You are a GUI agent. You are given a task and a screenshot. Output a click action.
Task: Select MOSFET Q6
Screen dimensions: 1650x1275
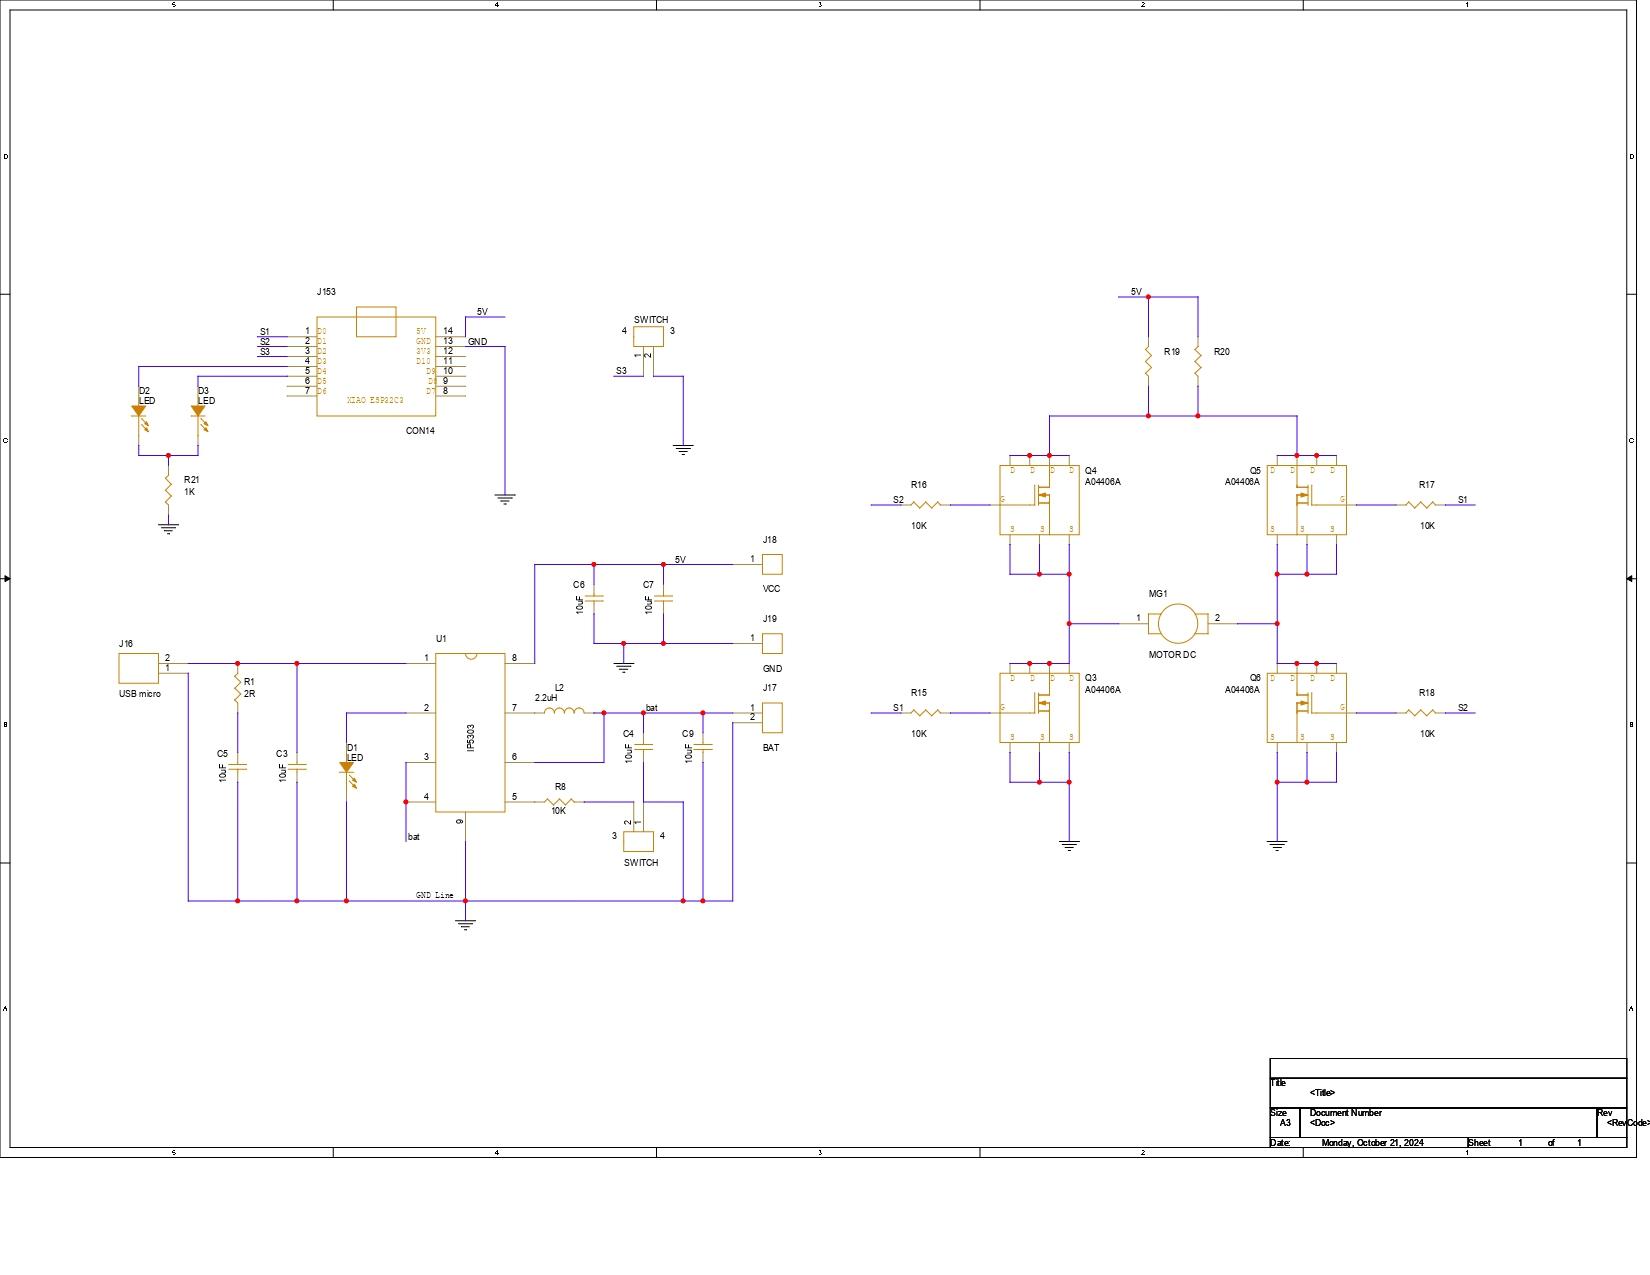click(x=1306, y=707)
